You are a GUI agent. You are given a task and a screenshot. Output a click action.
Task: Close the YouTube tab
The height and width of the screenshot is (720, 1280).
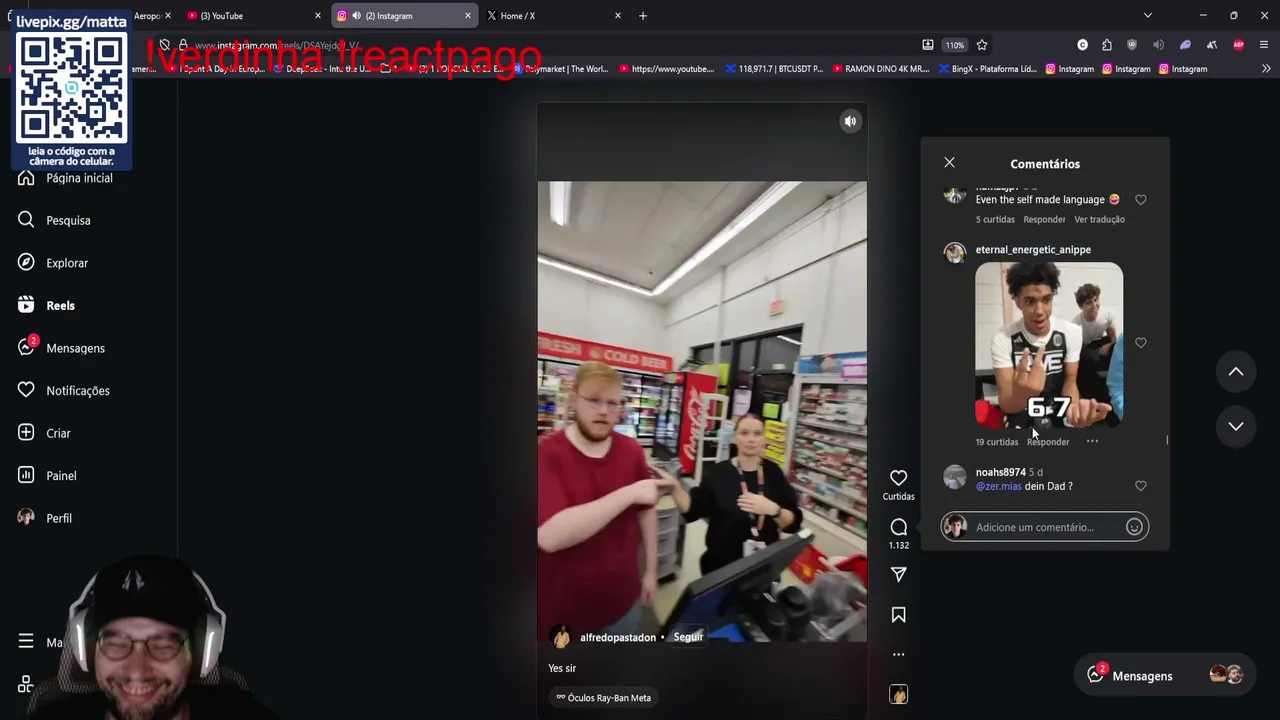tap(318, 16)
